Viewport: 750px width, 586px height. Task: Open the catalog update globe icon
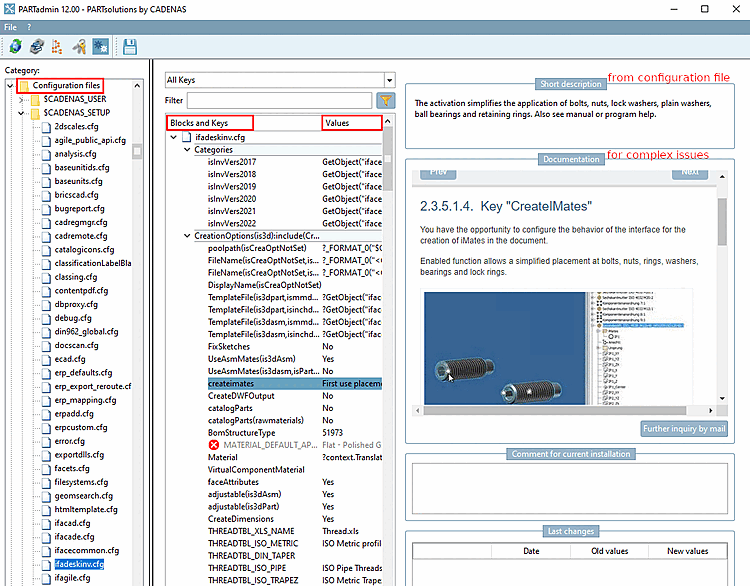pos(15,46)
